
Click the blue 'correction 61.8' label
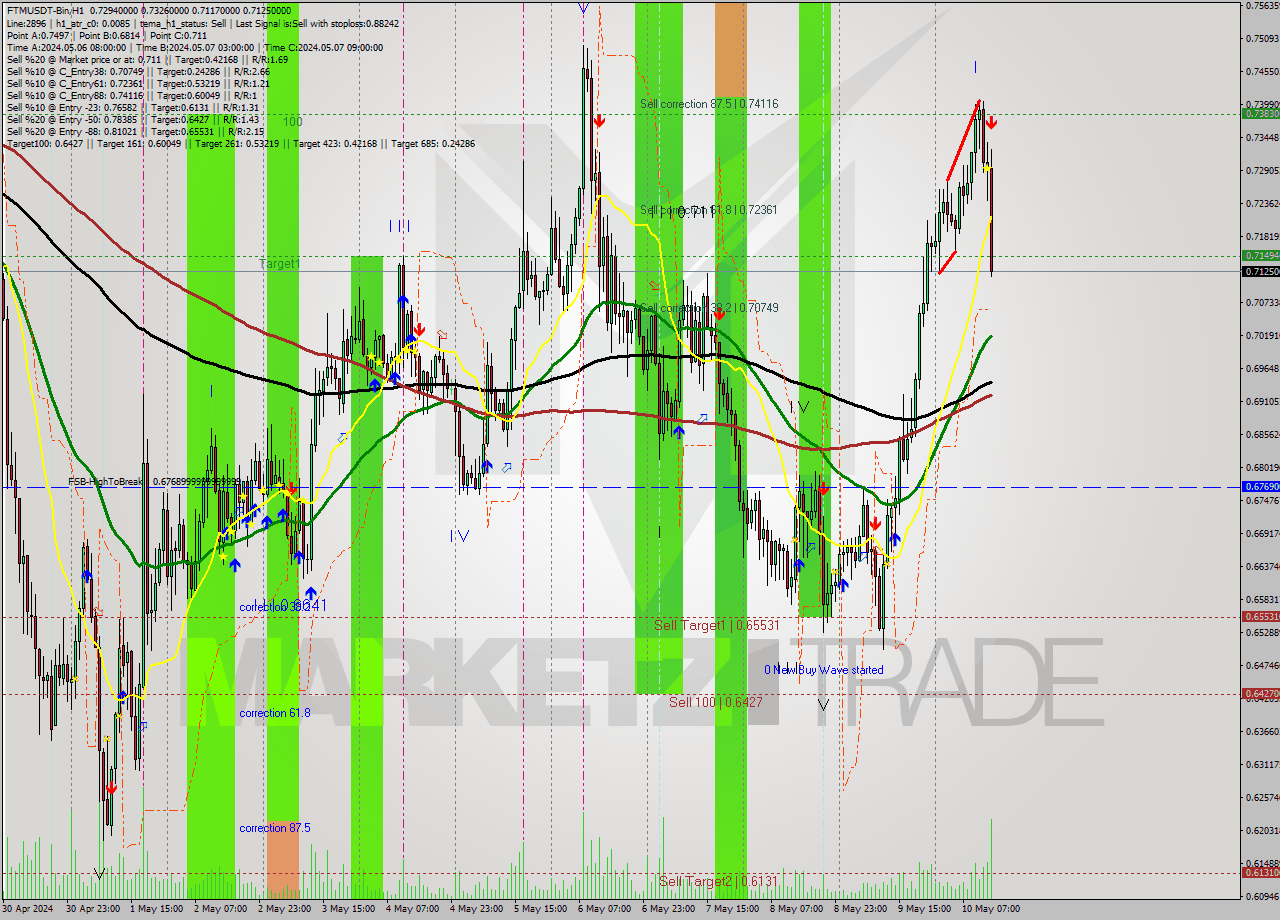point(275,713)
